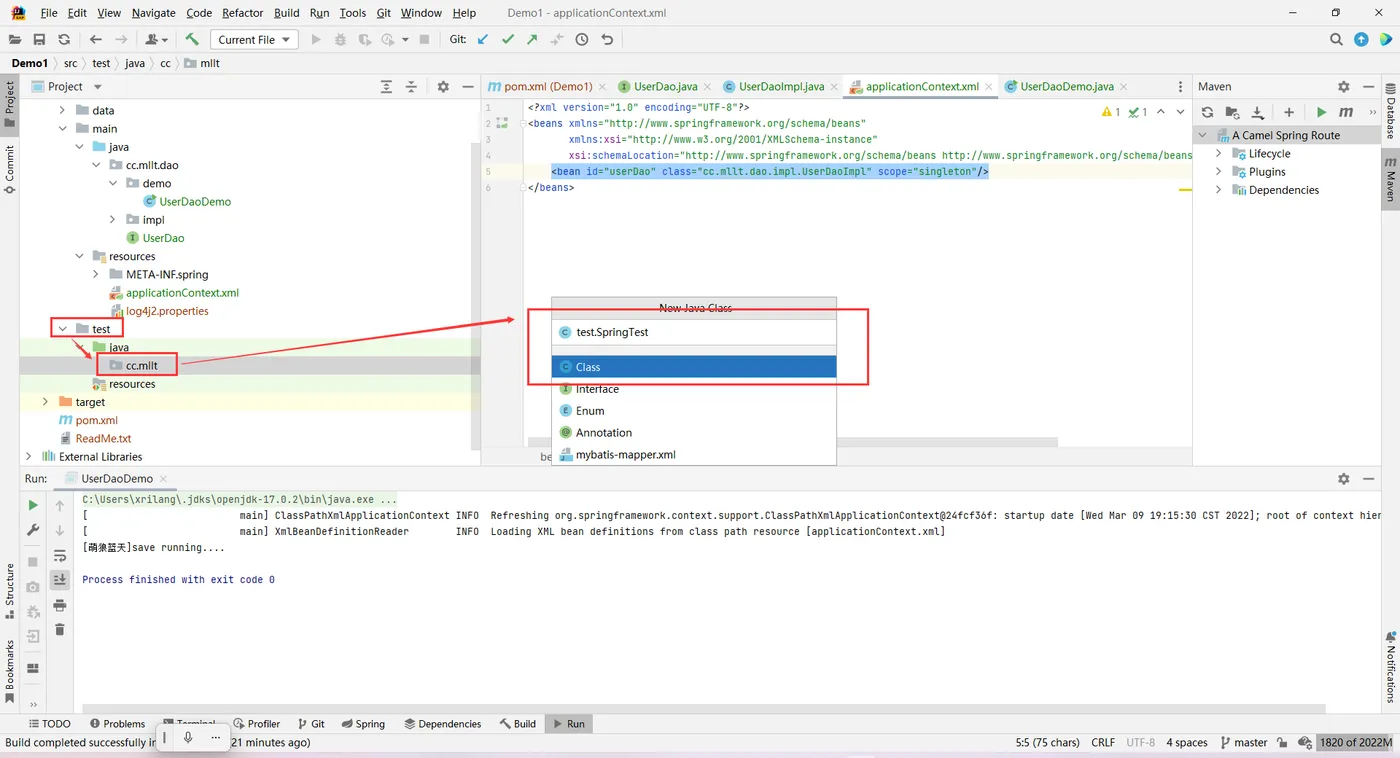Open the Refactor menu
The height and width of the screenshot is (758, 1400).
(243, 13)
